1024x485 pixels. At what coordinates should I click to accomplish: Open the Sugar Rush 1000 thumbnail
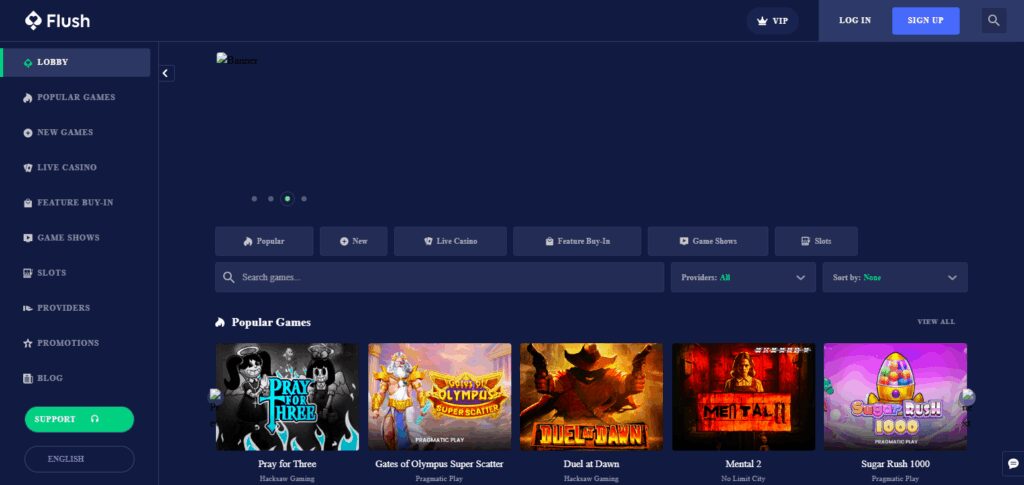[x=895, y=397]
